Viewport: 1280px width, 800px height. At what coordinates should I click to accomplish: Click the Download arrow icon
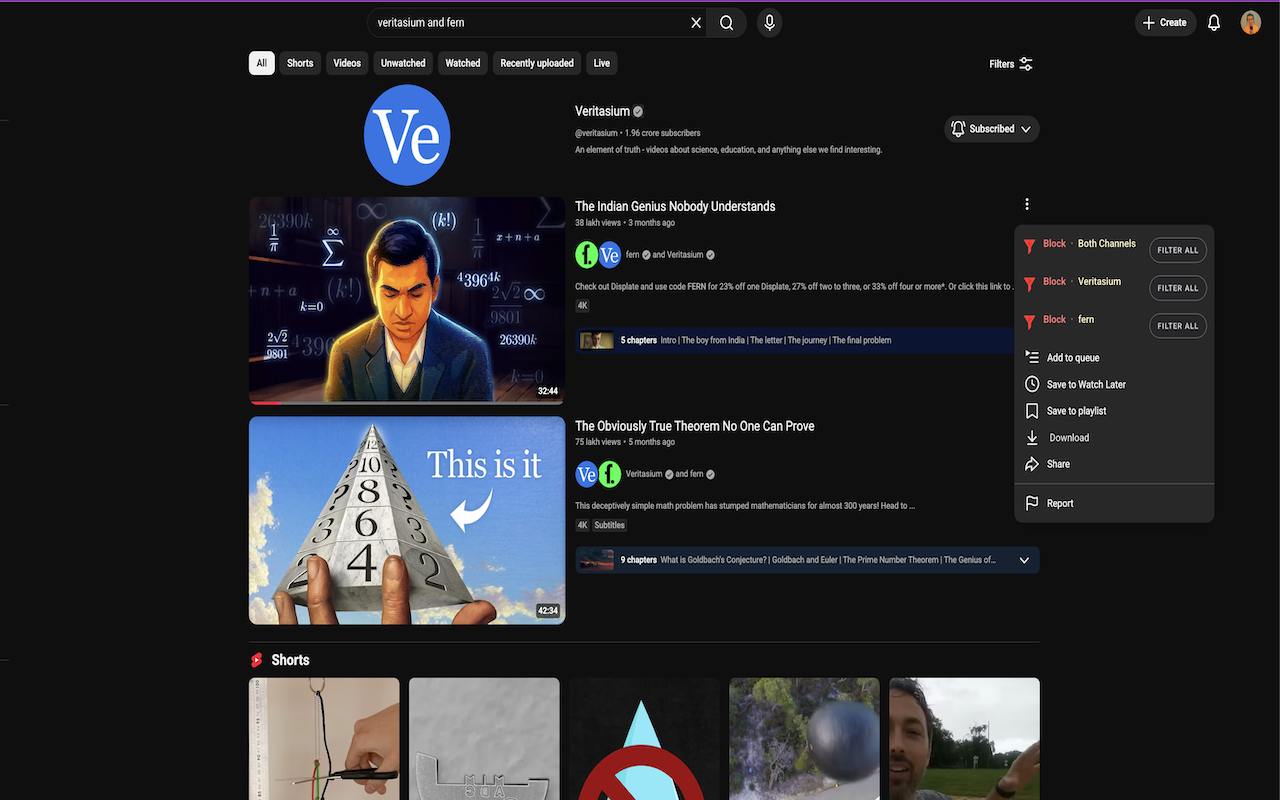[1032, 438]
